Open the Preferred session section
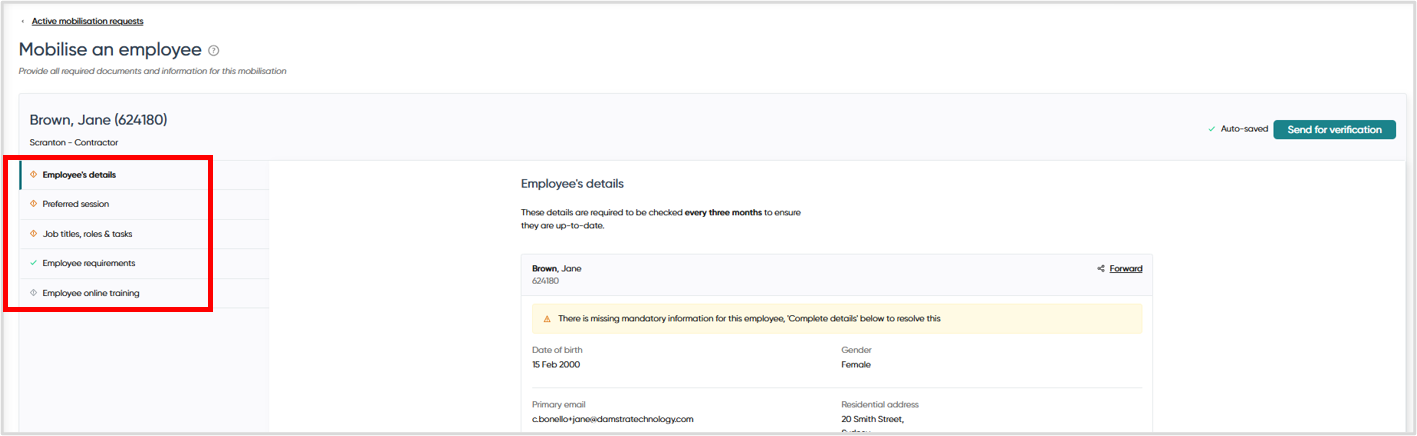This screenshot has height=436, width=1417. [x=144, y=204]
